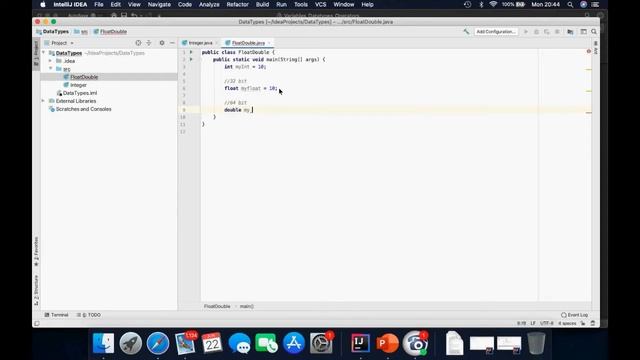Toggle the Terminal tool window

click(56, 315)
